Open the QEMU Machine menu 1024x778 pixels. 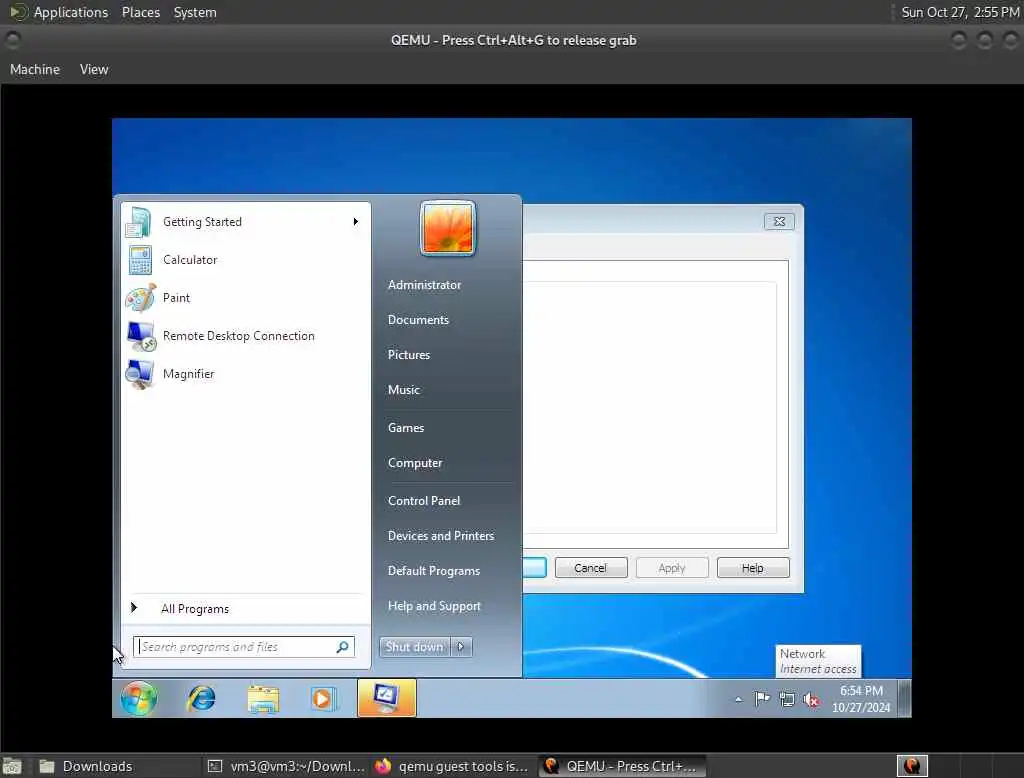click(35, 69)
